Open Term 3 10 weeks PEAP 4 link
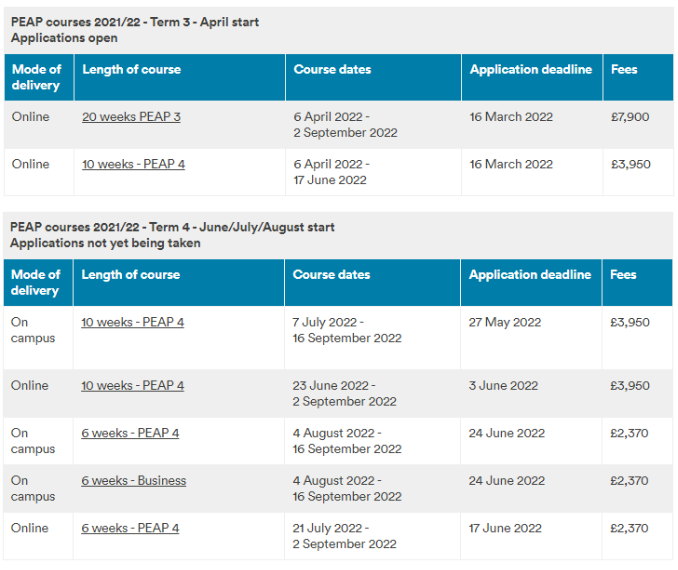This screenshot has width=678, height=570. point(133,164)
